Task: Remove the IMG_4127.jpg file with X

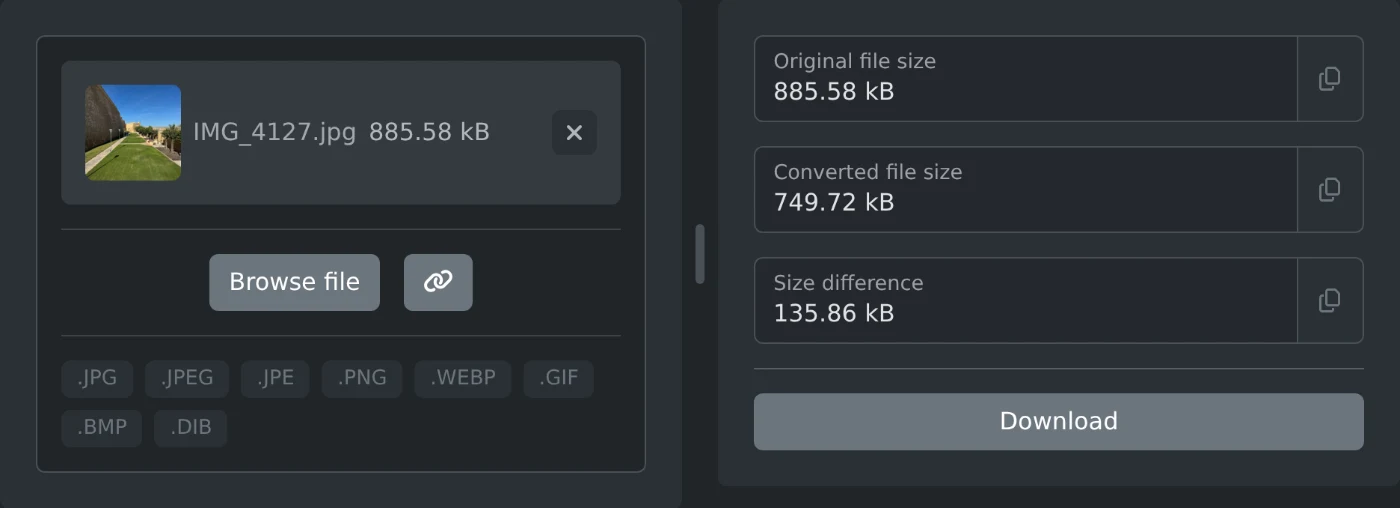Action: [x=574, y=133]
